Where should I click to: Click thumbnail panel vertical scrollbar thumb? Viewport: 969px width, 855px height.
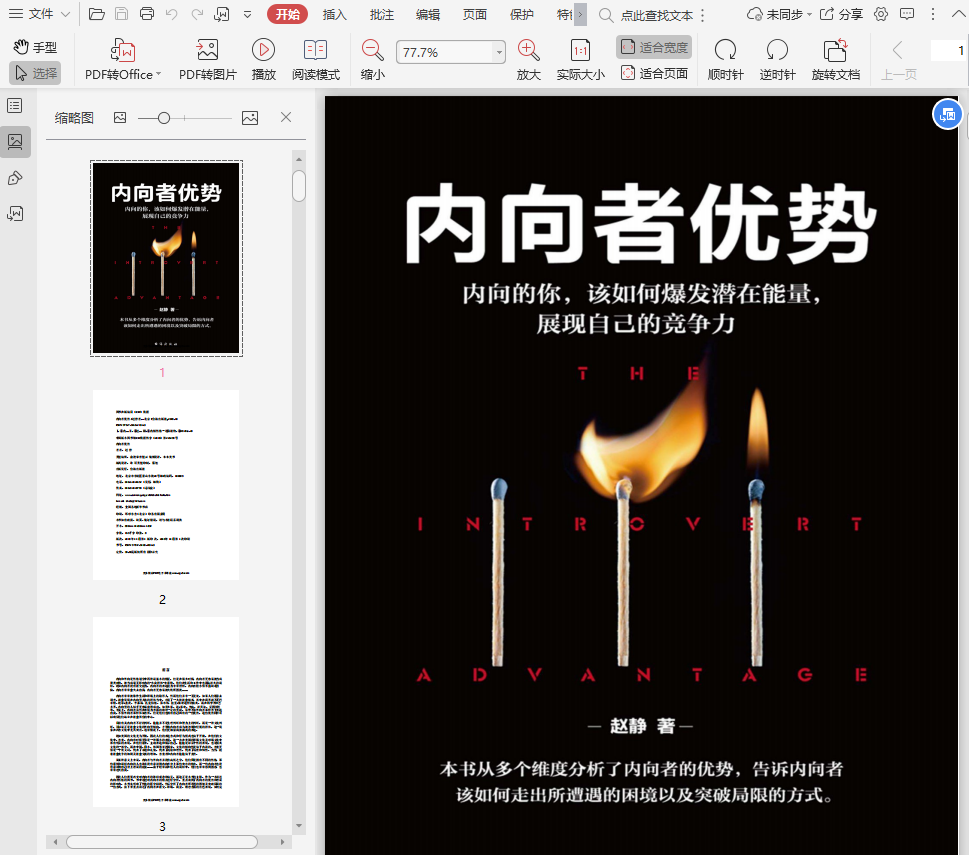(x=299, y=187)
